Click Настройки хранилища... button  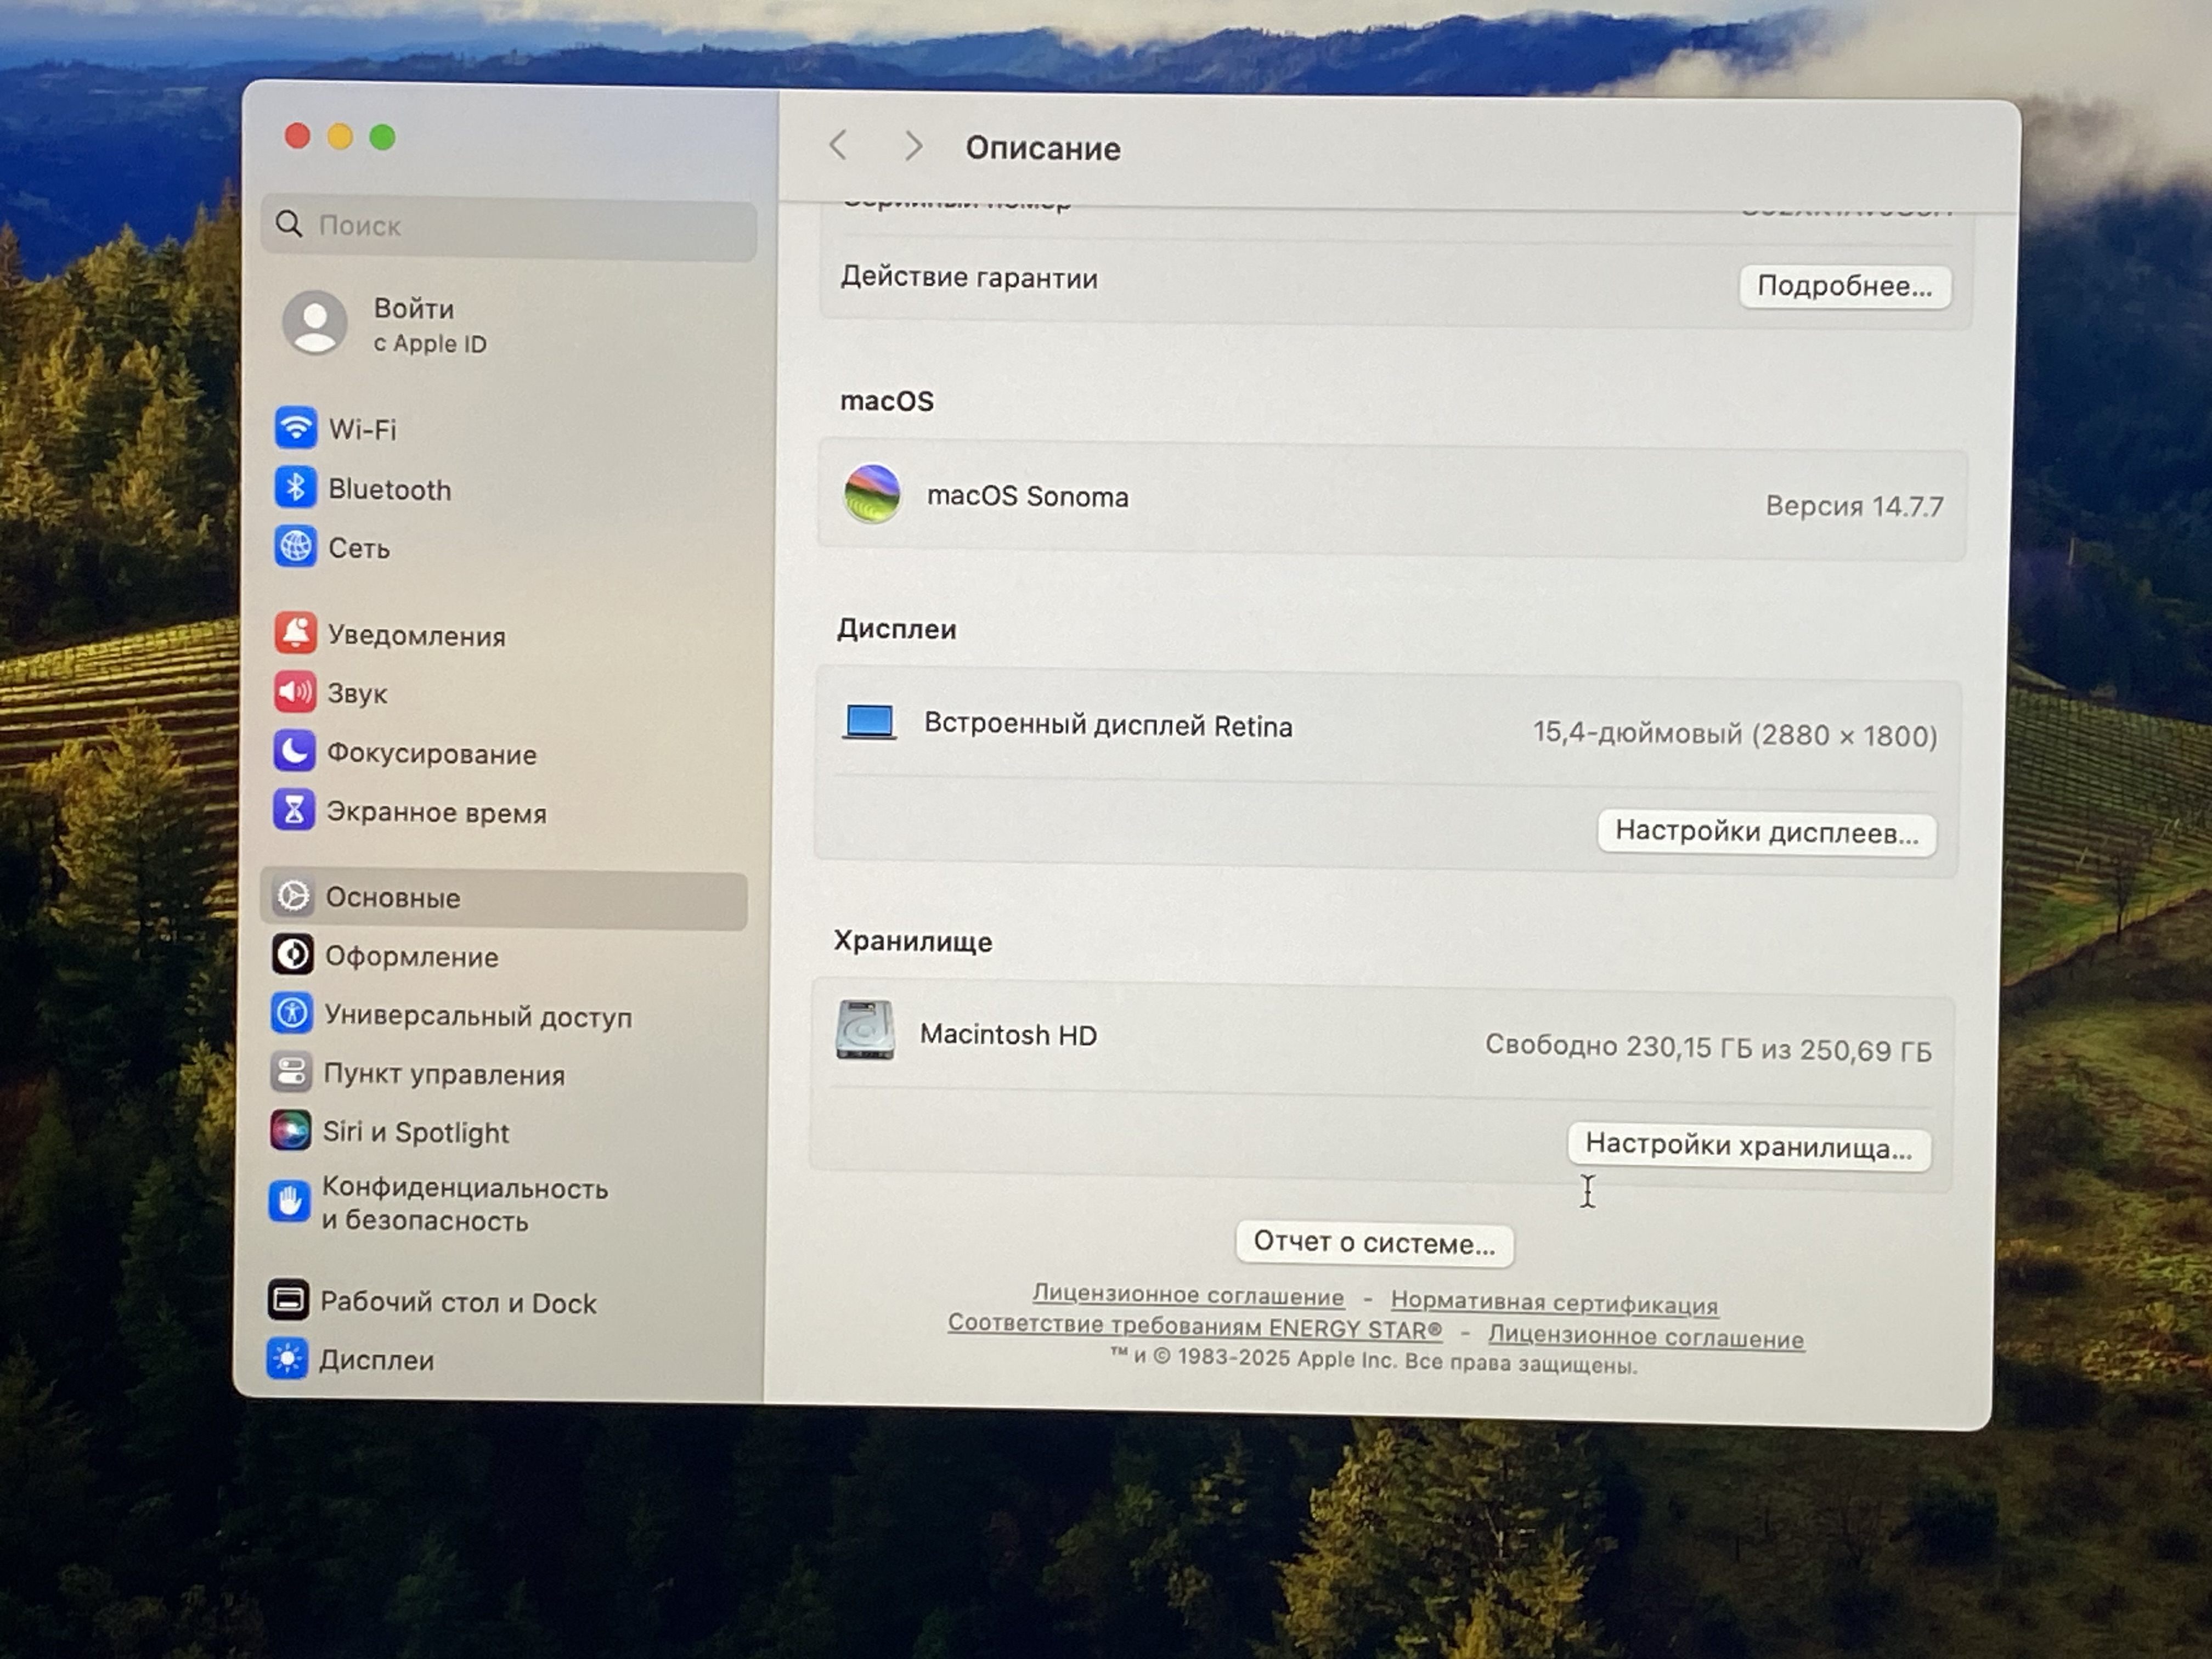click(1748, 1146)
